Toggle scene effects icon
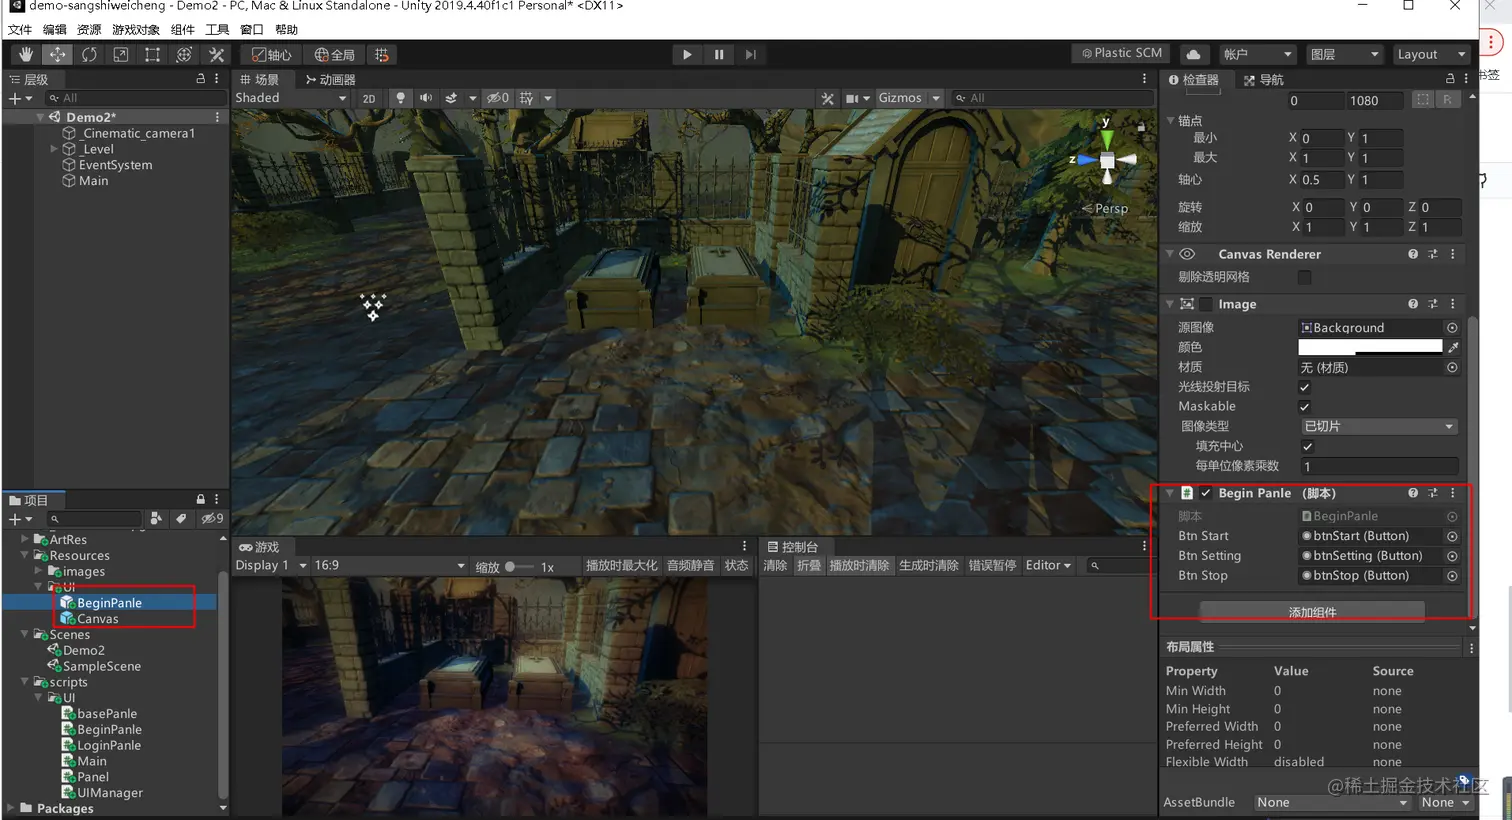1512x820 pixels. pyautogui.click(x=451, y=98)
